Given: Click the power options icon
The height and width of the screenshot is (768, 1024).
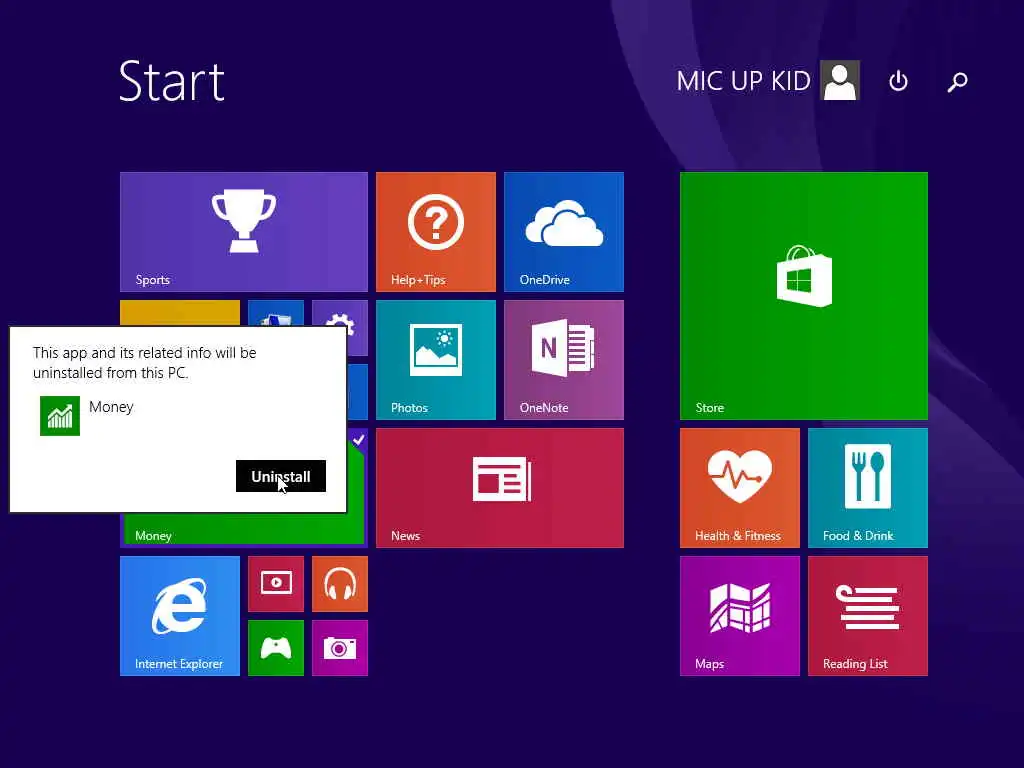Looking at the screenshot, I should [898, 81].
